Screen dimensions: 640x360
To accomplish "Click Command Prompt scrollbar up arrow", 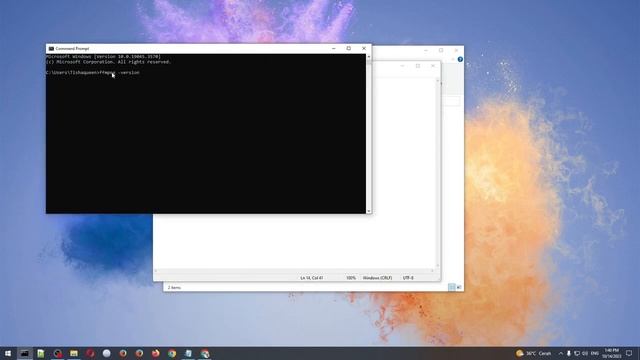I will pos(369,56).
